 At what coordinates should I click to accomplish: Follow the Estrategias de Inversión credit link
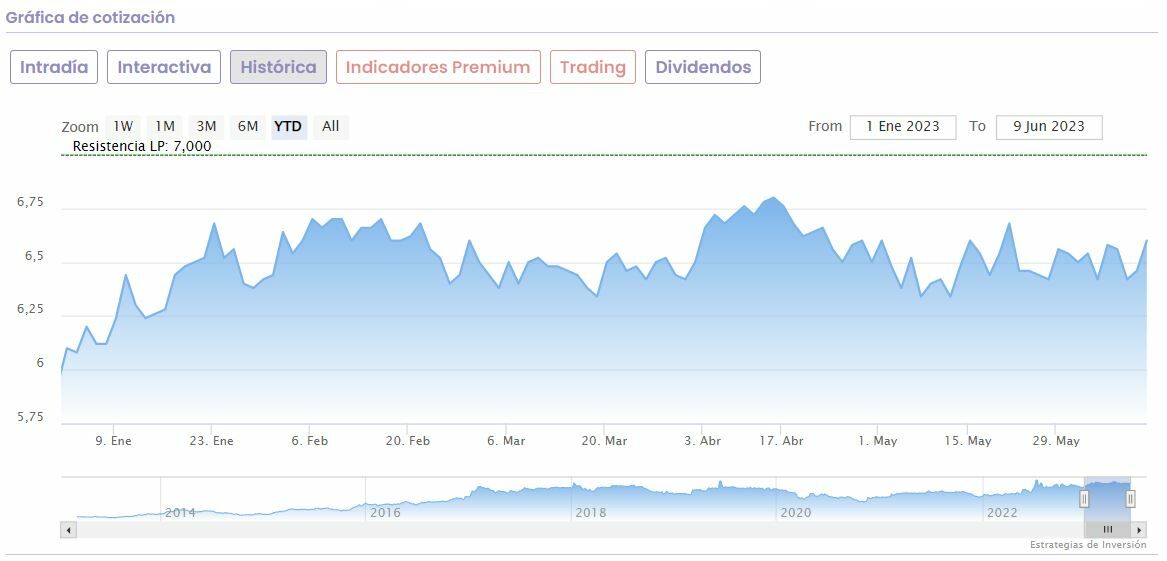click(1088, 545)
